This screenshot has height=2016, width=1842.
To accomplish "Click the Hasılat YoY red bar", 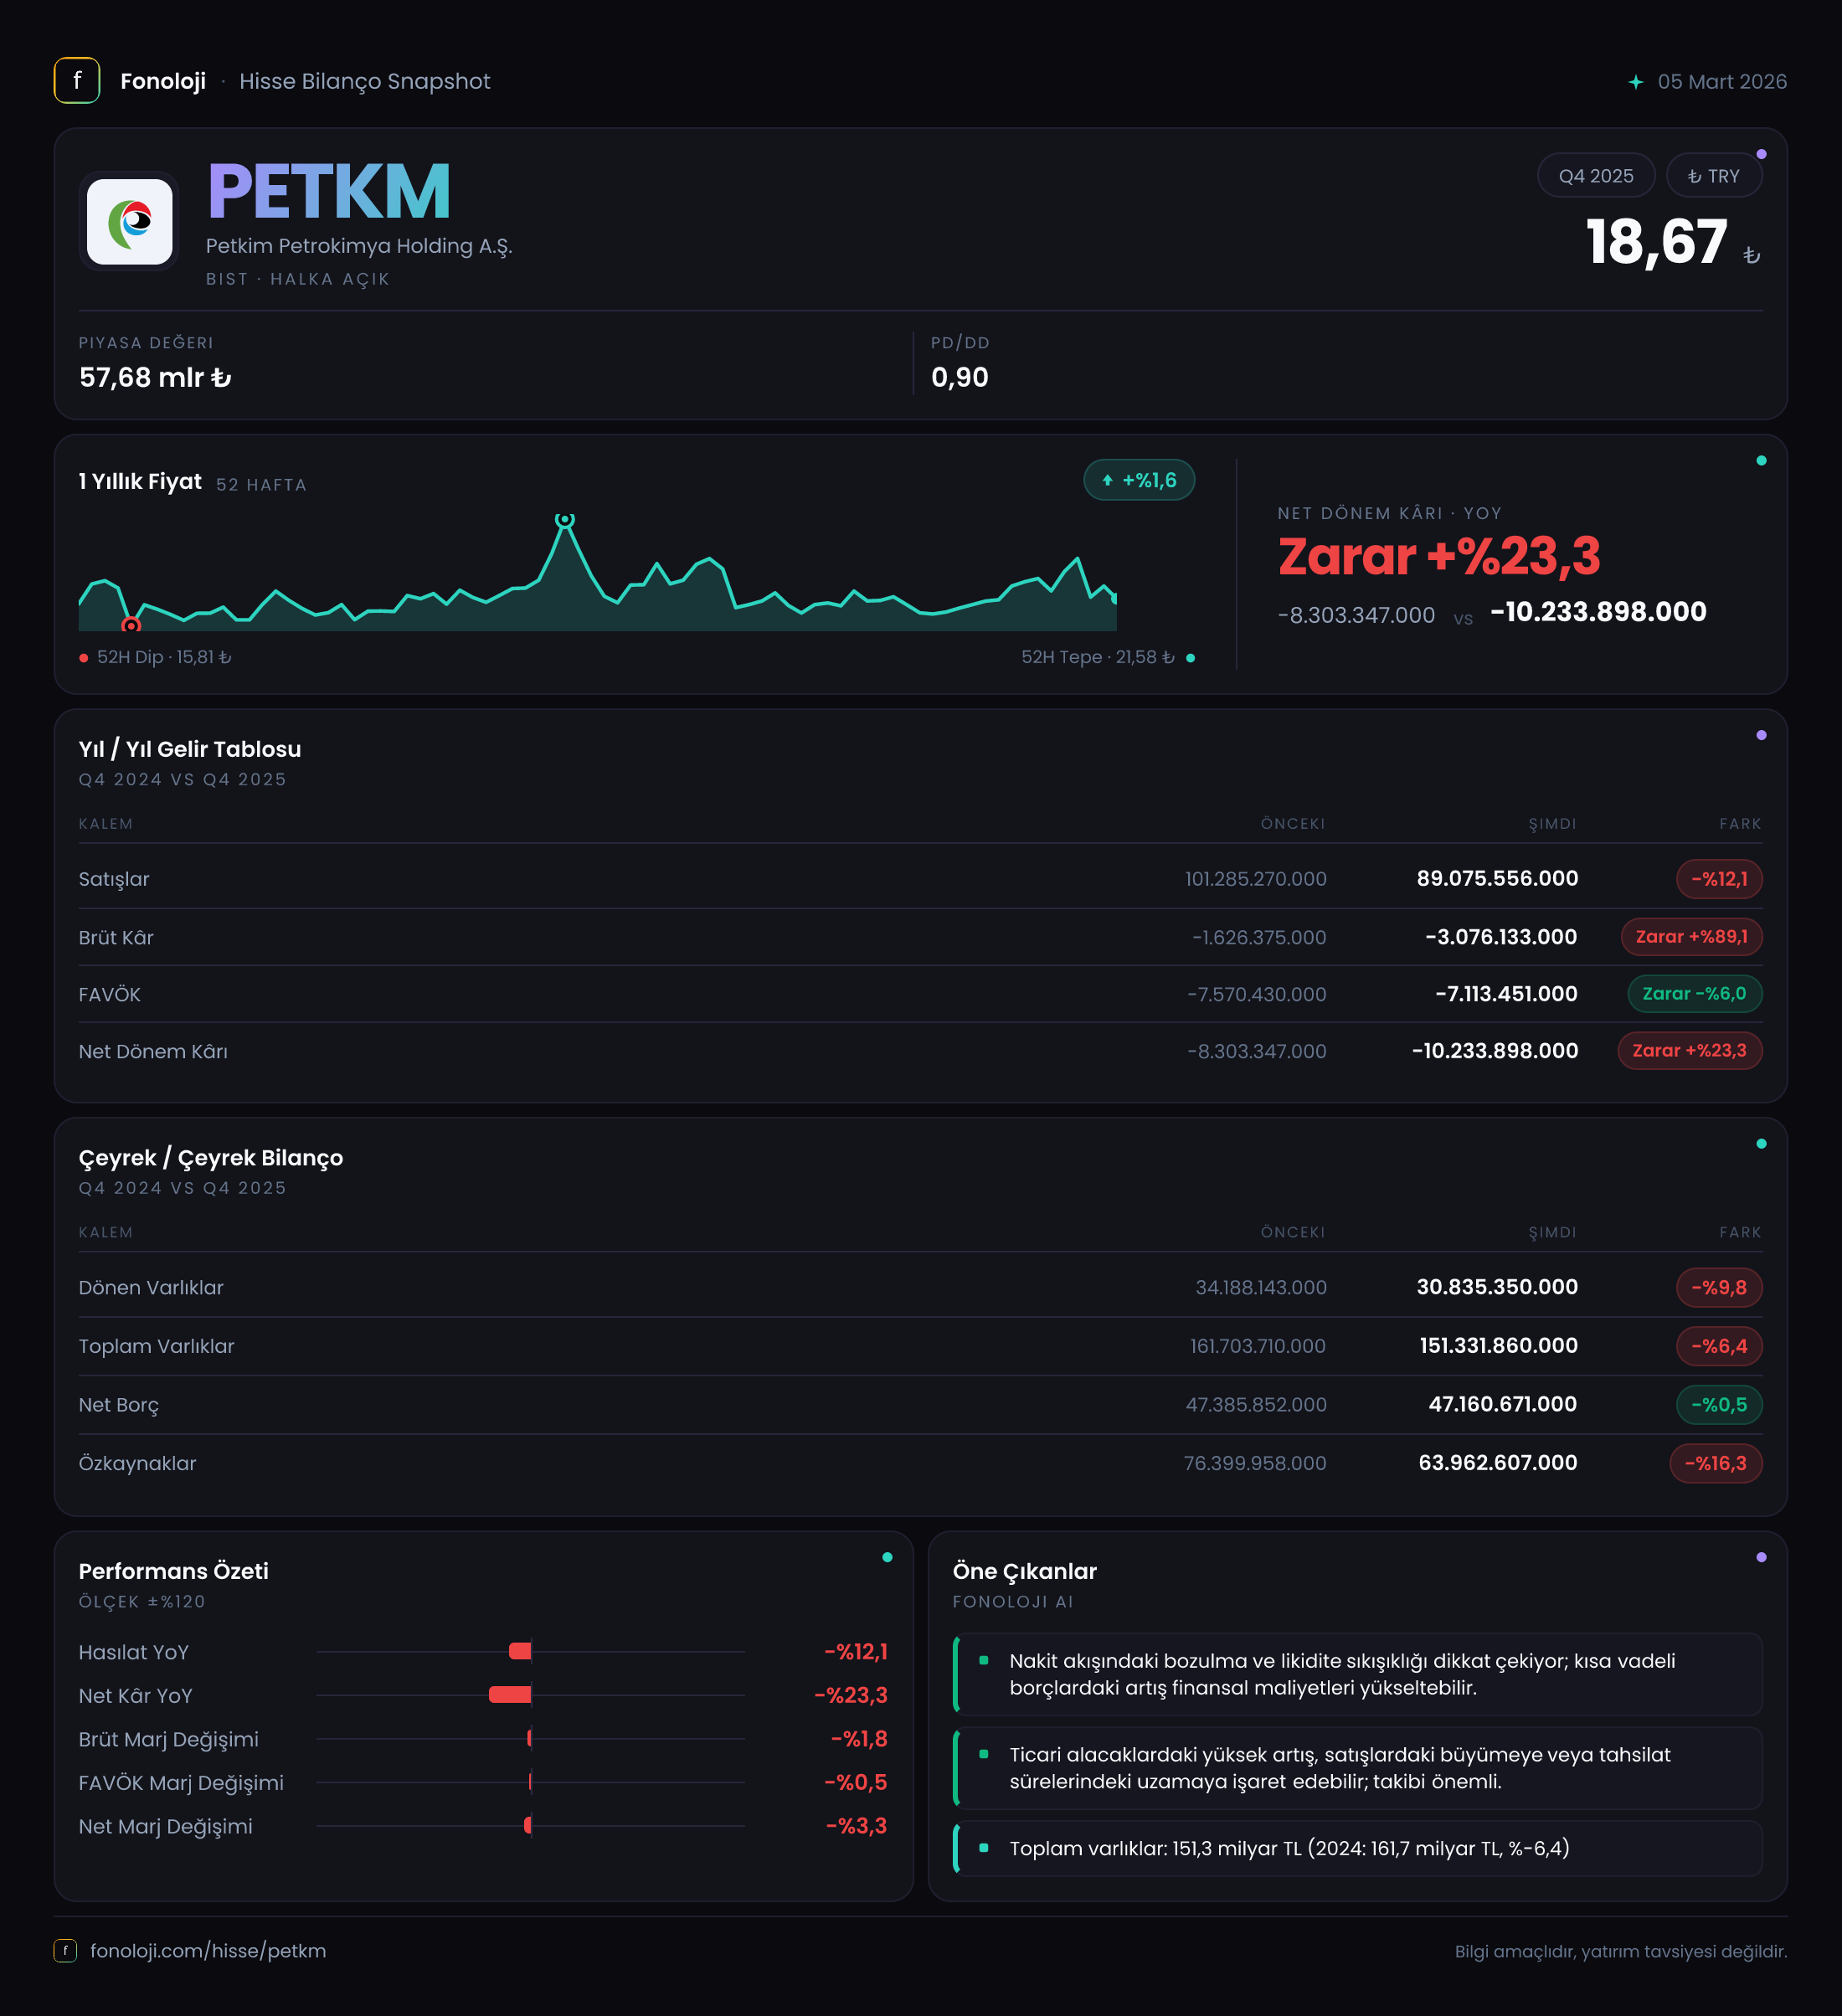I will pyautogui.click(x=520, y=1651).
